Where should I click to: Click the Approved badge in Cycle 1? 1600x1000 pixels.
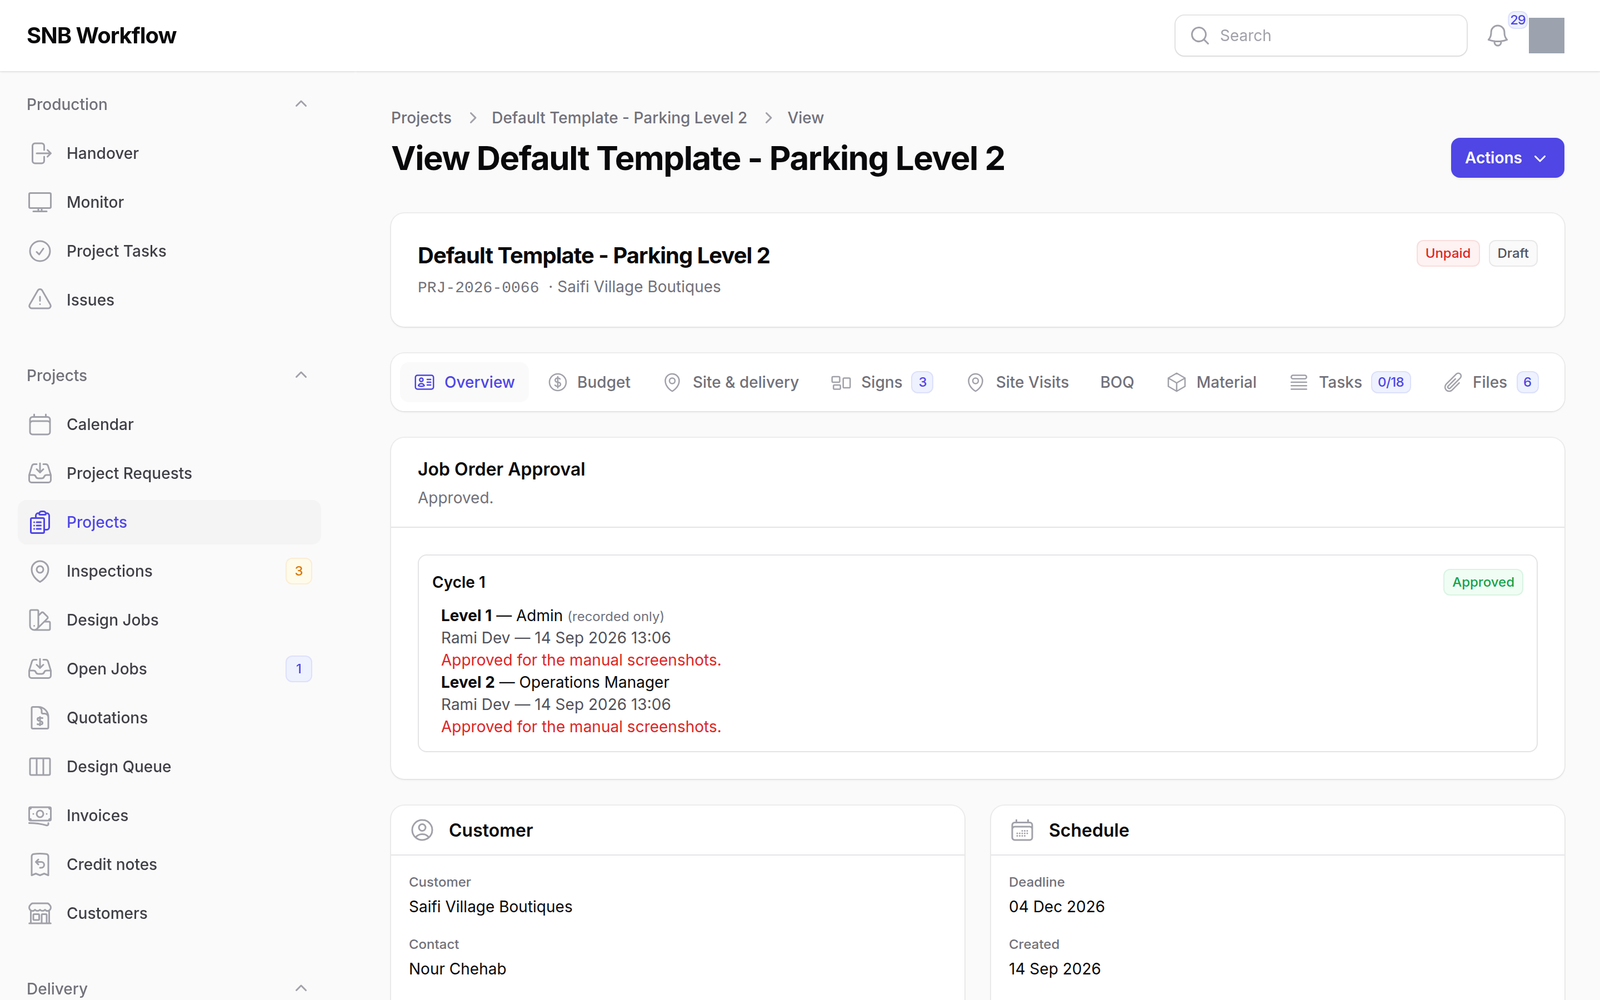coord(1482,582)
